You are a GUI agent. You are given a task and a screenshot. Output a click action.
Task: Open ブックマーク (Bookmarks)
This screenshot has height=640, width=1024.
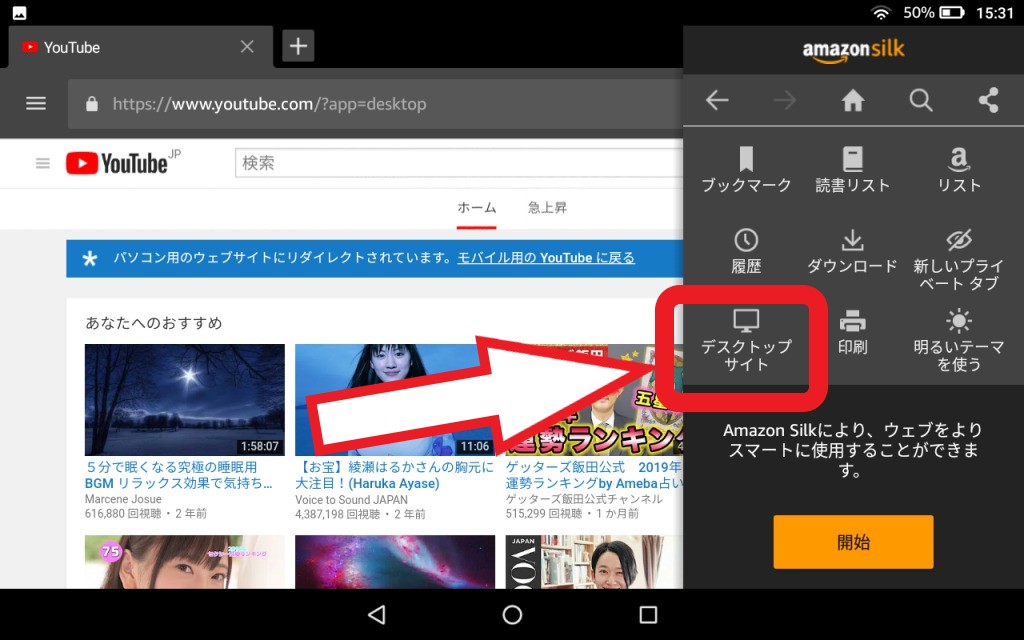pos(746,170)
